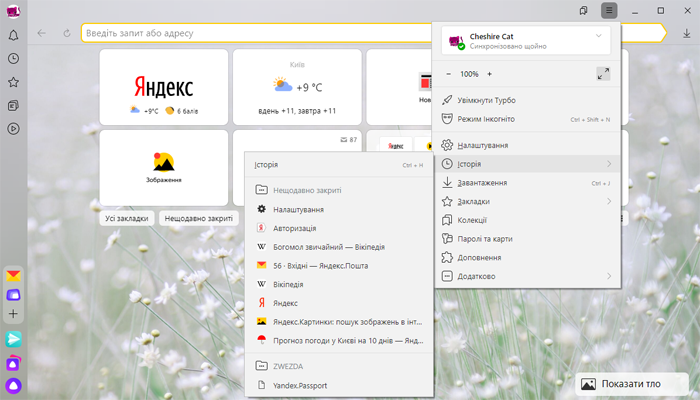Click the address bar input field

257,33
